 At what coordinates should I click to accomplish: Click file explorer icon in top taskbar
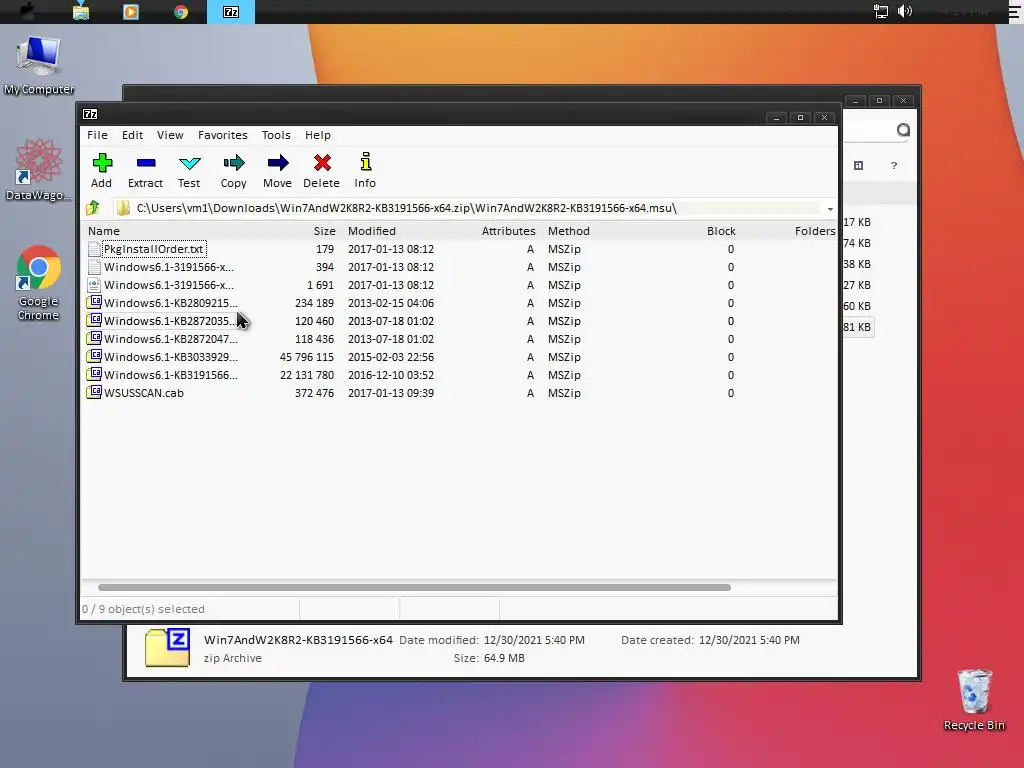click(x=81, y=12)
